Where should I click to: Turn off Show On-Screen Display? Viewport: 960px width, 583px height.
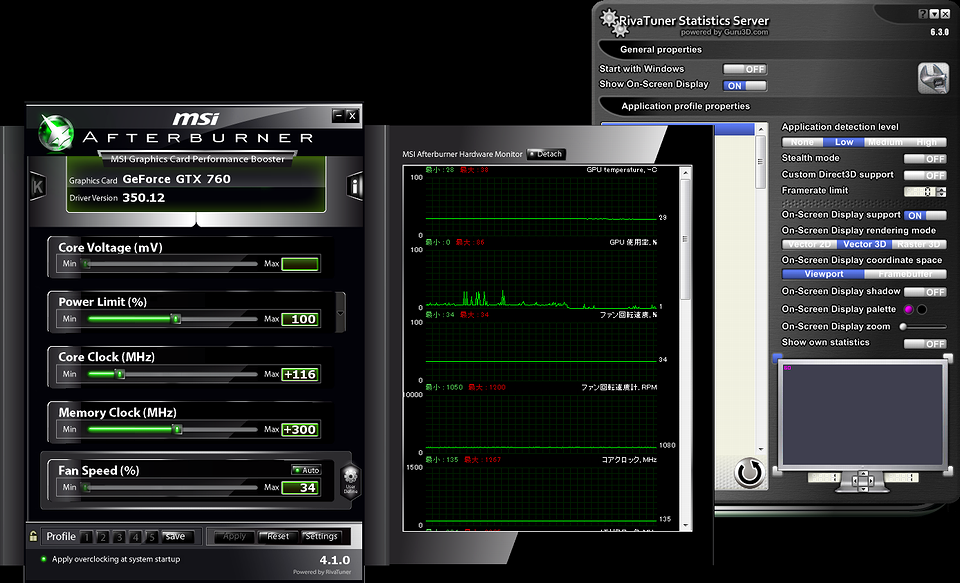744,86
